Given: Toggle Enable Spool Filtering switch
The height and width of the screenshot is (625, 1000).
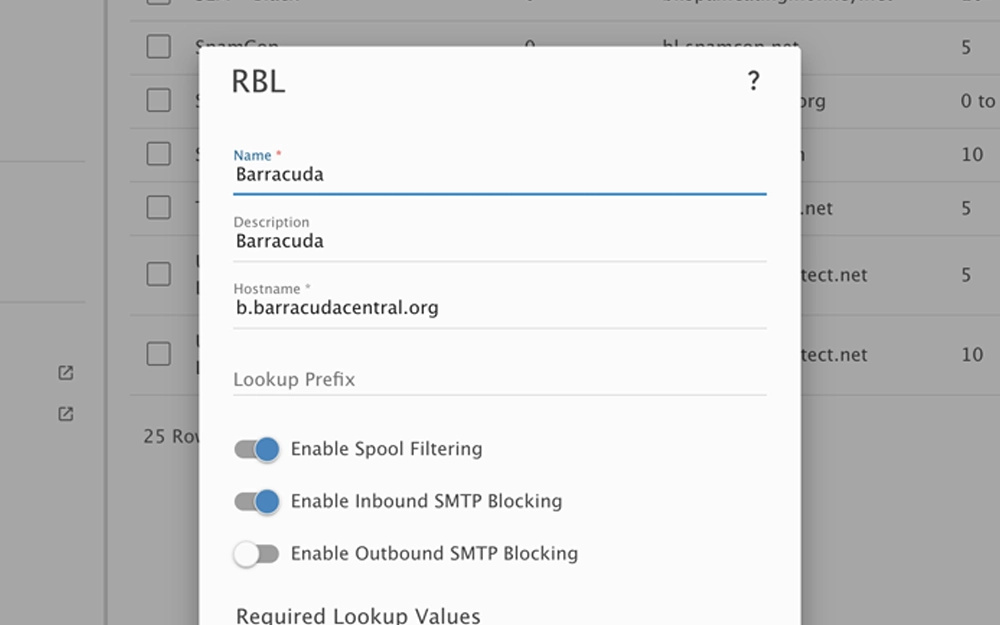Looking at the screenshot, I should pyautogui.click(x=256, y=449).
